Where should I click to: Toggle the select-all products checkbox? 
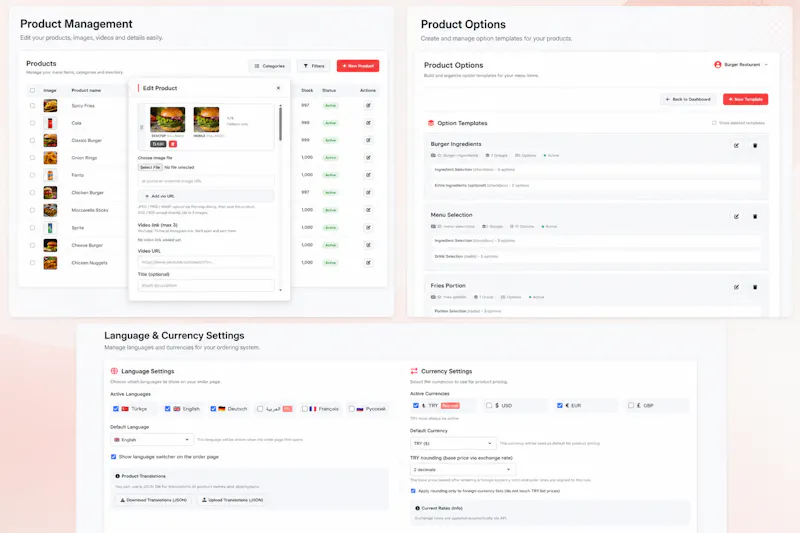32,90
